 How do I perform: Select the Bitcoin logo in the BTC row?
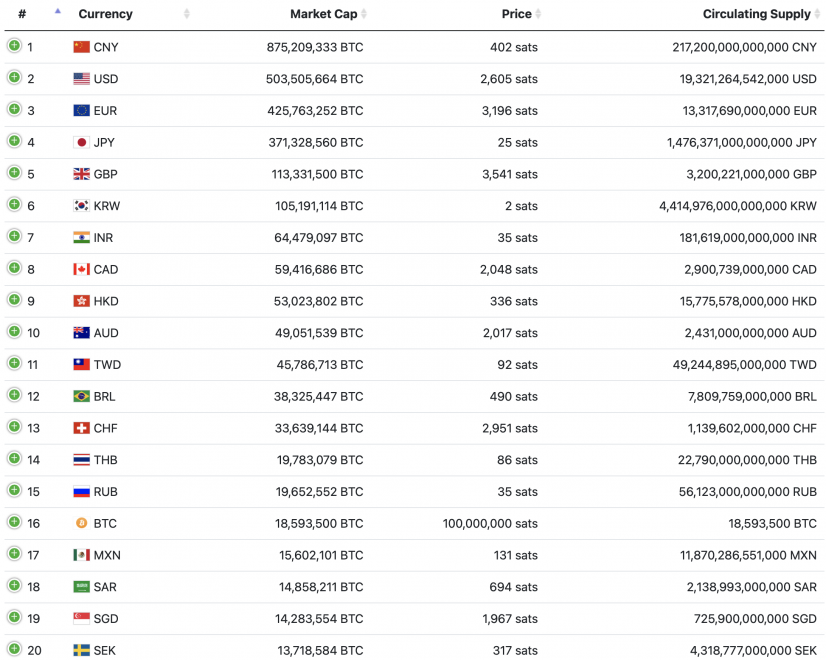pos(80,523)
